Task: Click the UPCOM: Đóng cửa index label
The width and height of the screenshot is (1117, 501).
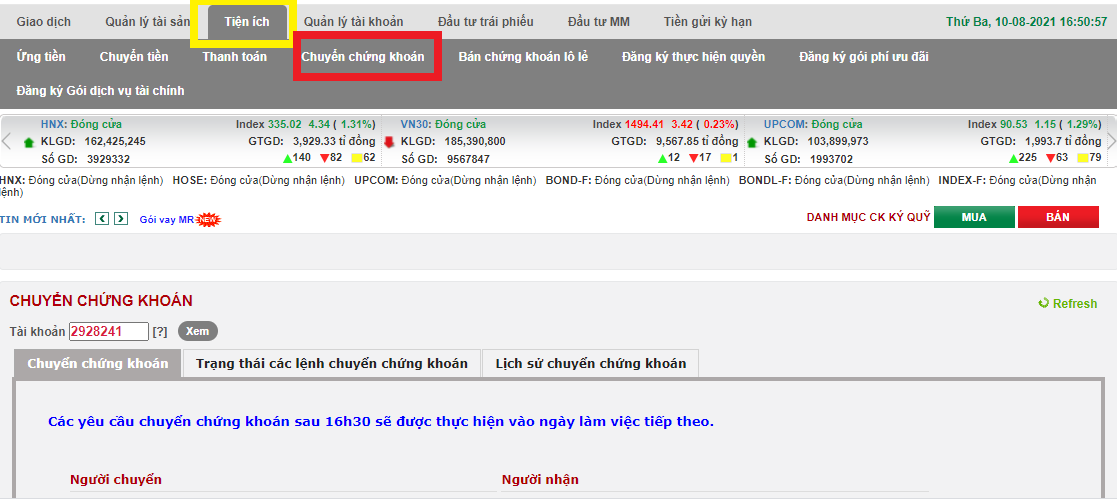Action: 813,125
